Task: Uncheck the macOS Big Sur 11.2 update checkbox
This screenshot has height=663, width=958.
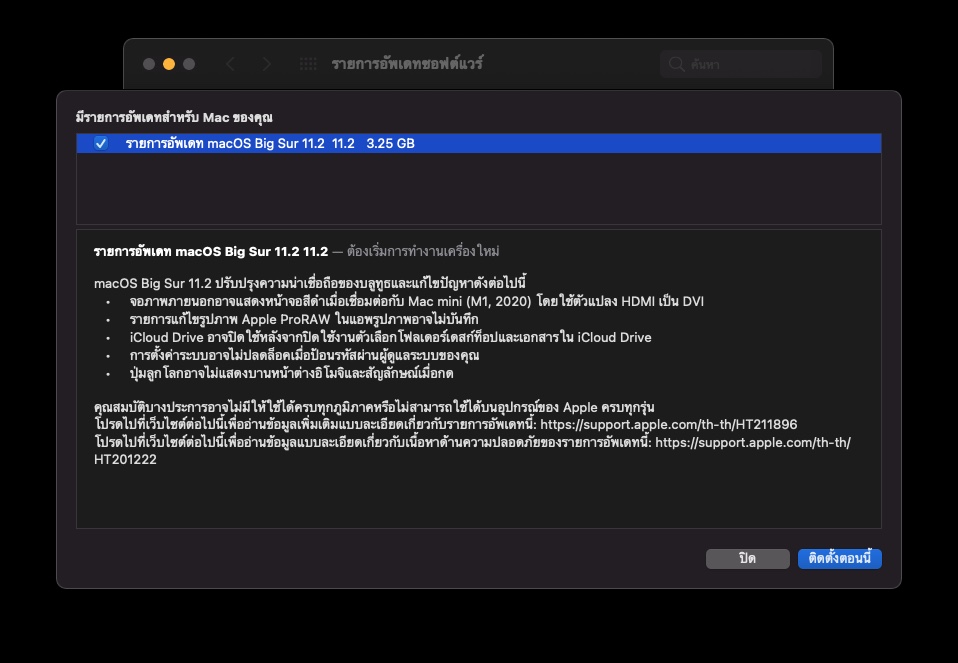Action: (101, 144)
